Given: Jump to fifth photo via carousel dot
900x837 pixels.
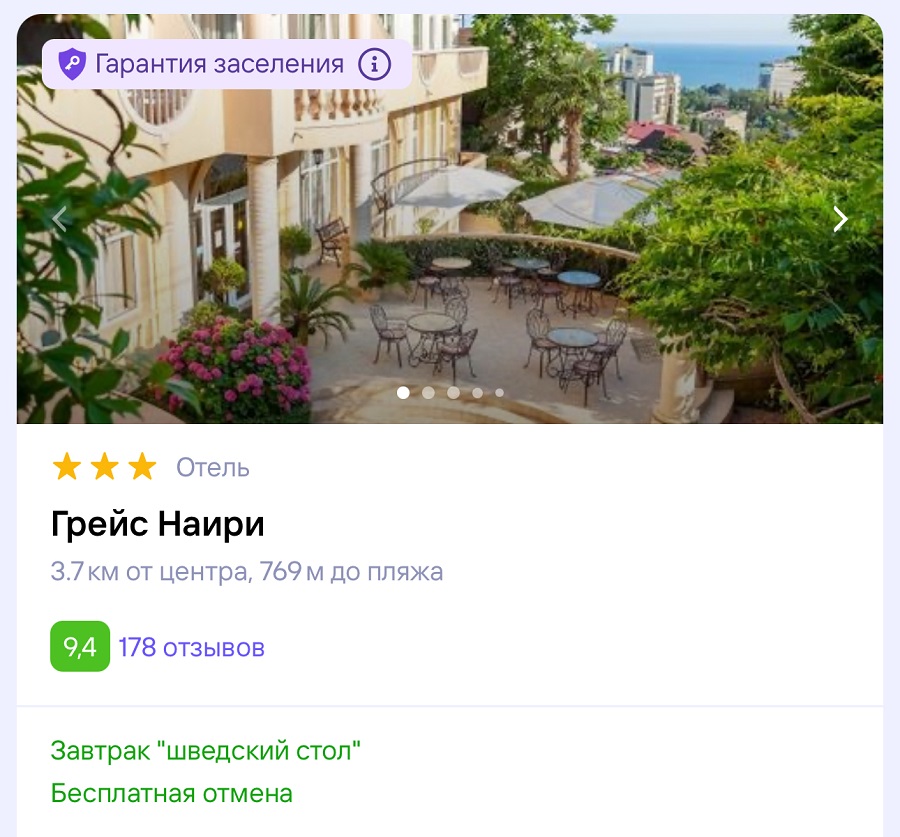Looking at the screenshot, I should click(x=499, y=393).
